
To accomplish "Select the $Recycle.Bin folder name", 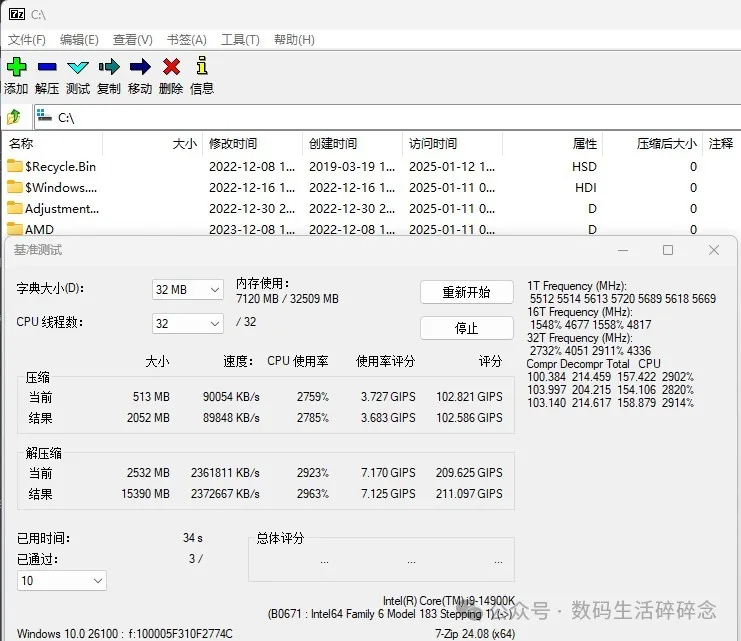I will pos(60,166).
